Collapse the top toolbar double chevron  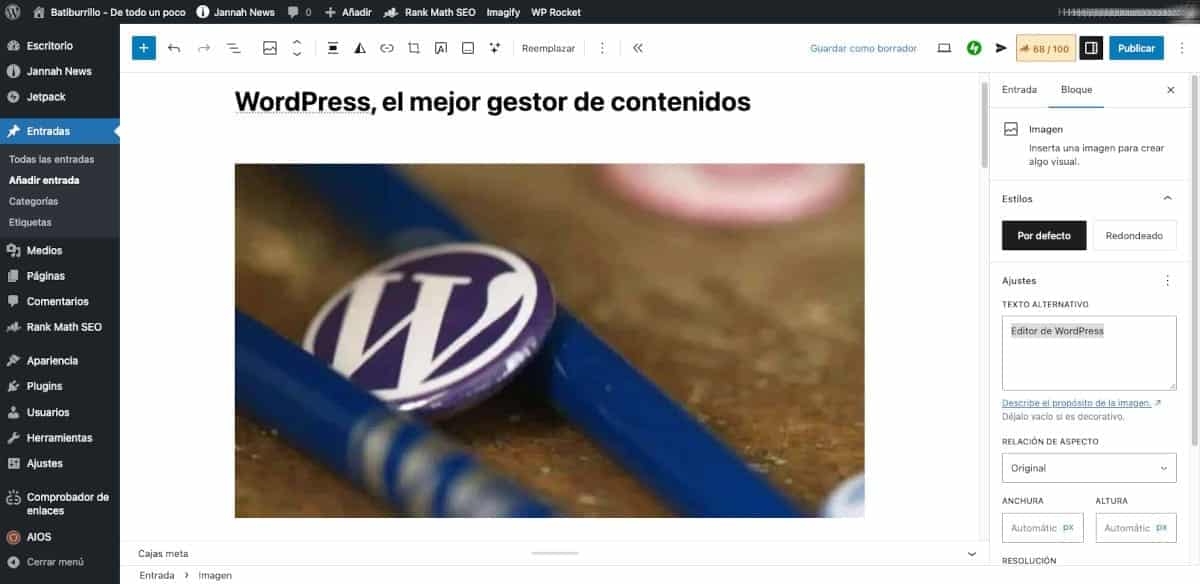(x=638, y=48)
